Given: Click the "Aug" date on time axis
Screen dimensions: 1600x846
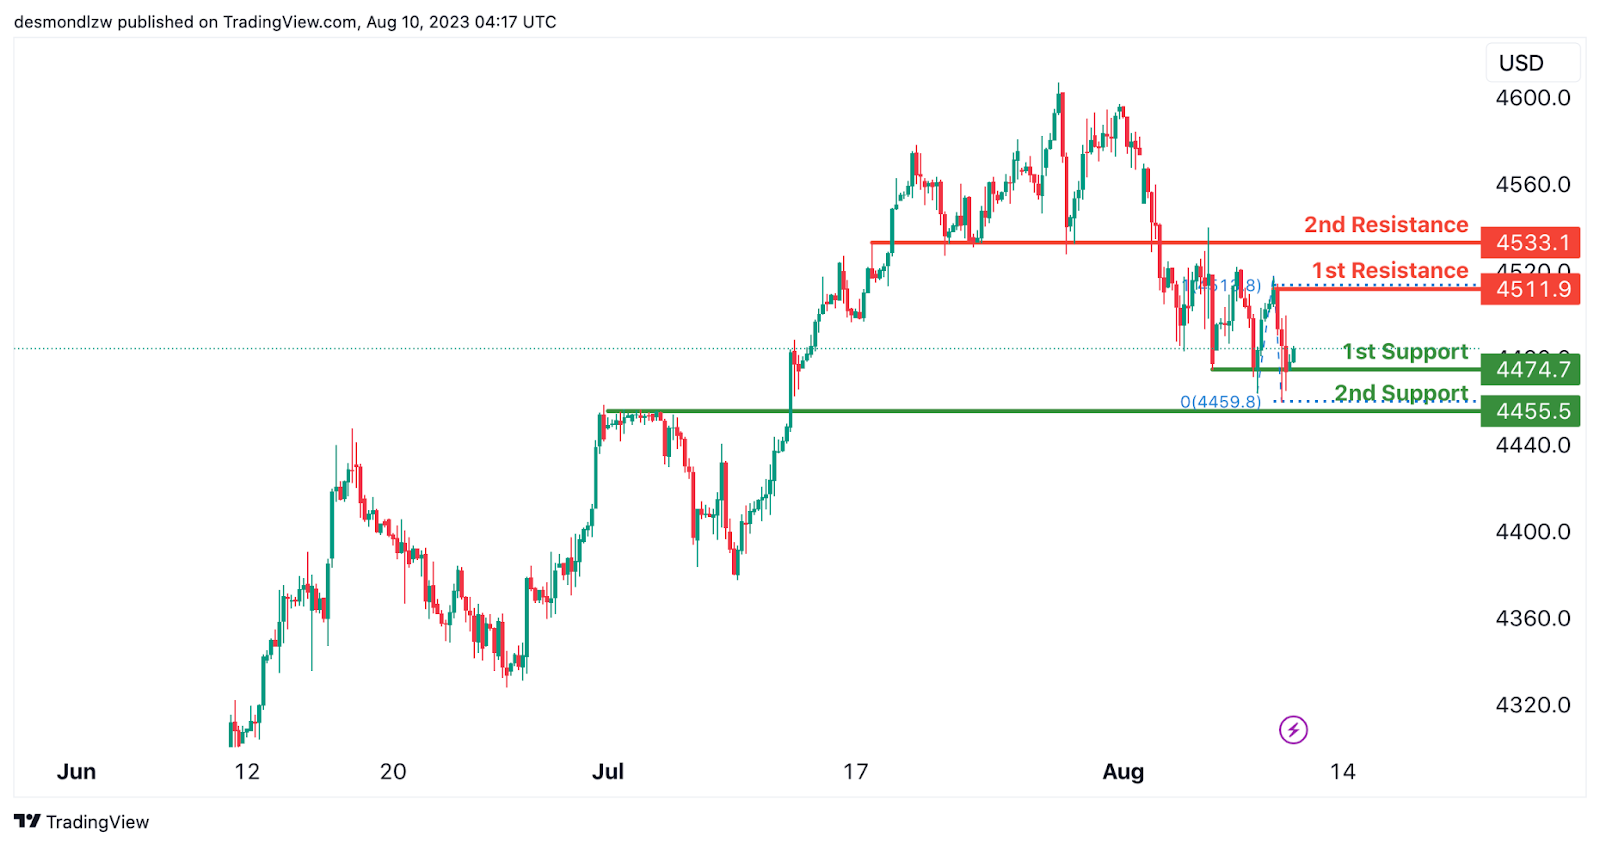Looking at the screenshot, I should (1122, 772).
